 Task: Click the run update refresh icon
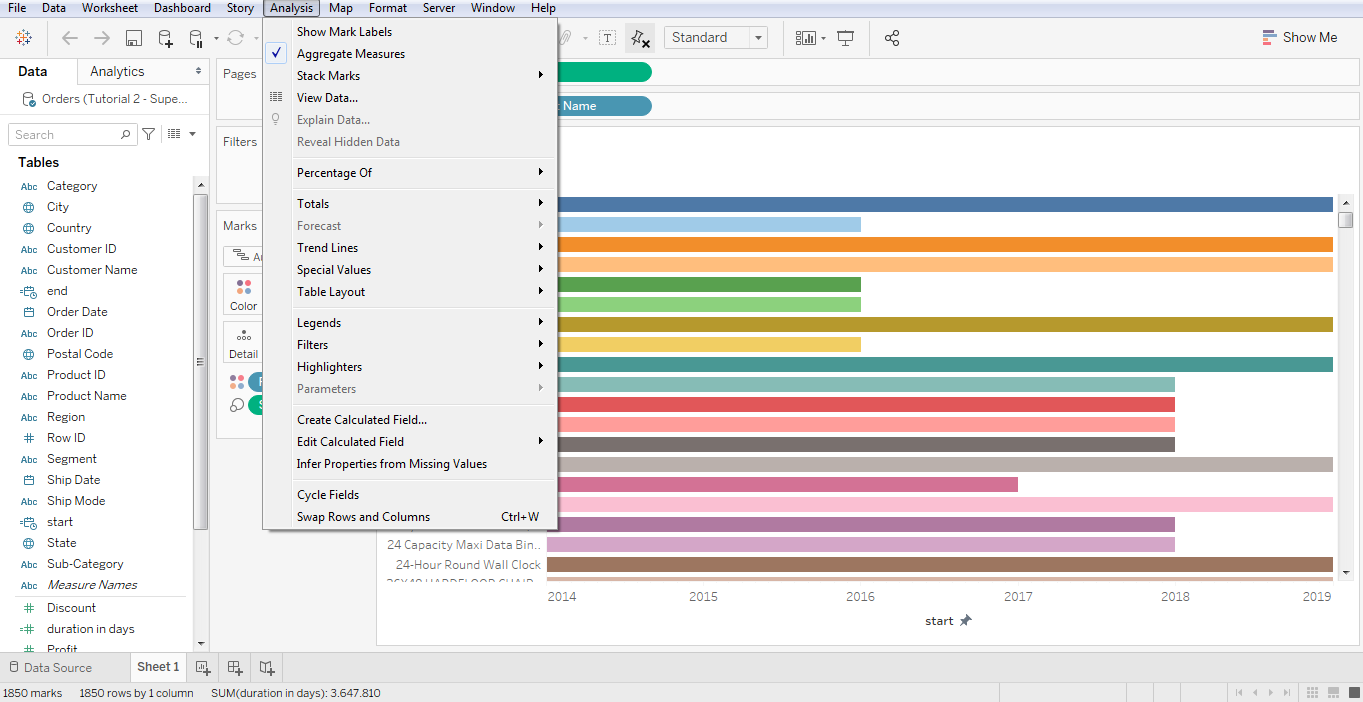coord(235,38)
